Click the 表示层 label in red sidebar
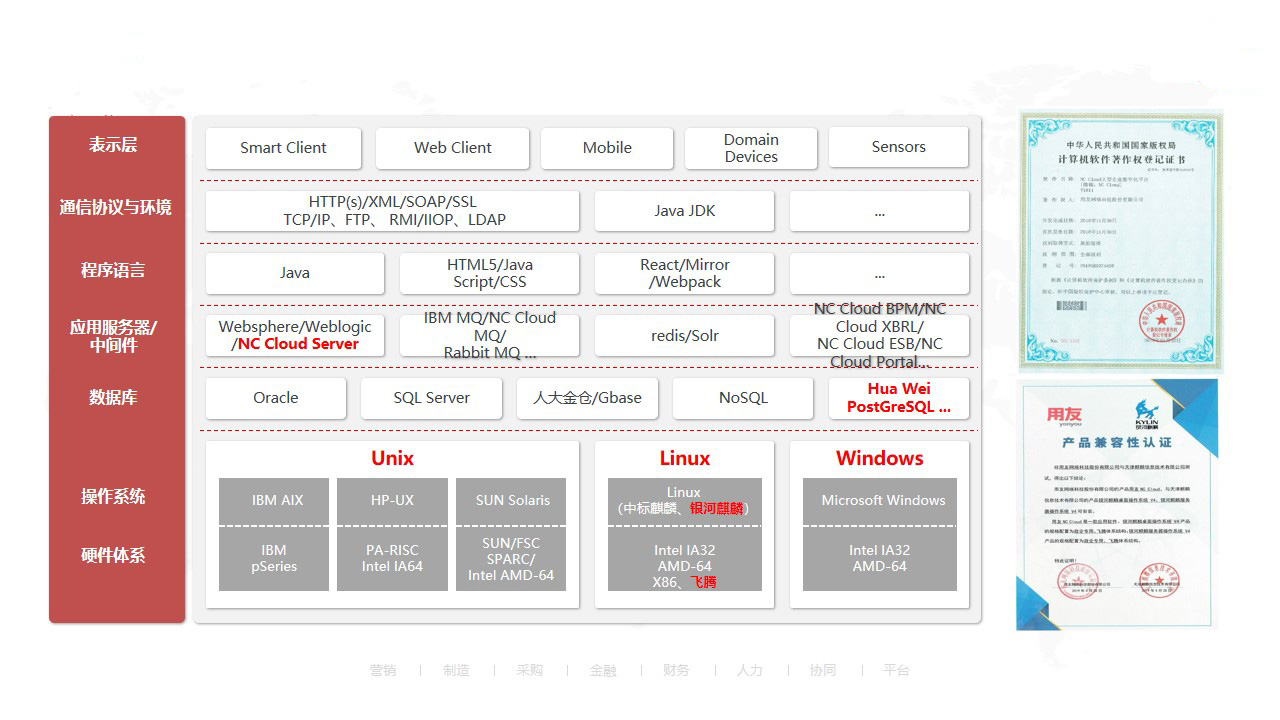This screenshot has width=1280, height=720. pyautogui.click(x=113, y=145)
